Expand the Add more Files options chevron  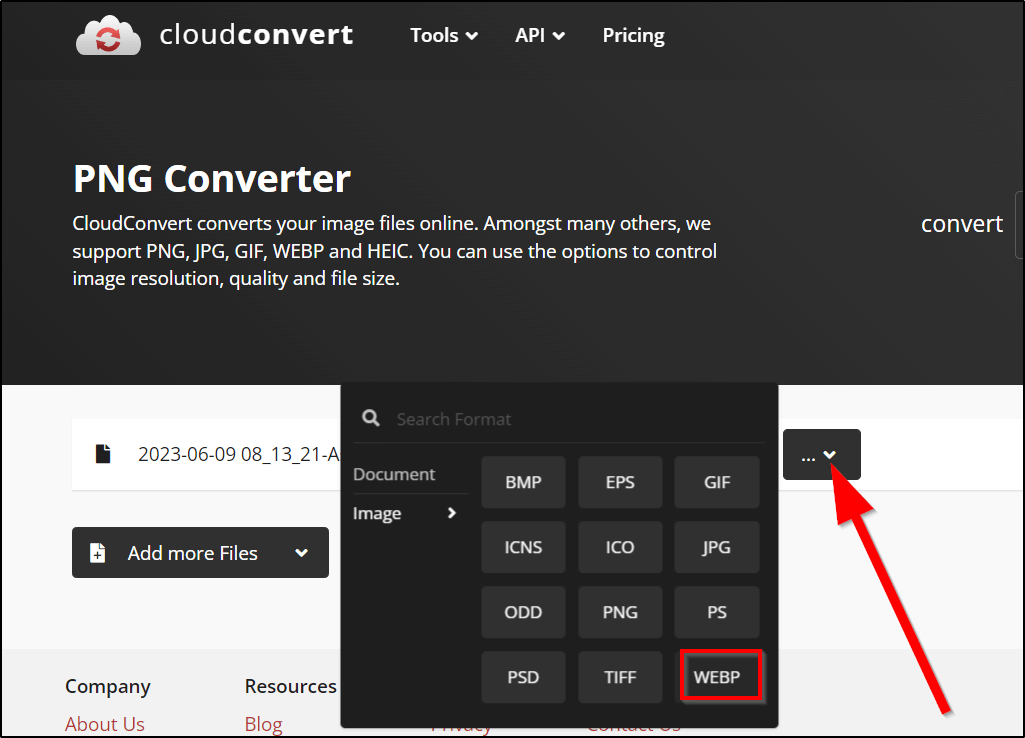coord(301,552)
